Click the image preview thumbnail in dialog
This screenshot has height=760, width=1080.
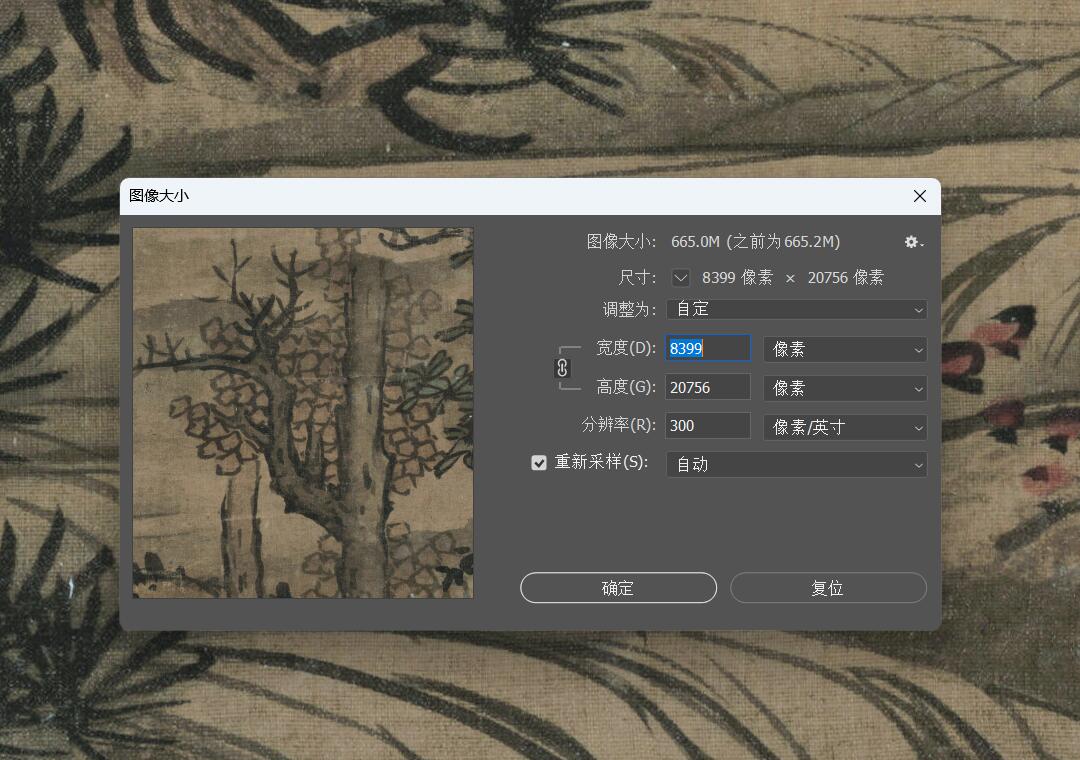(x=303, y=413)
